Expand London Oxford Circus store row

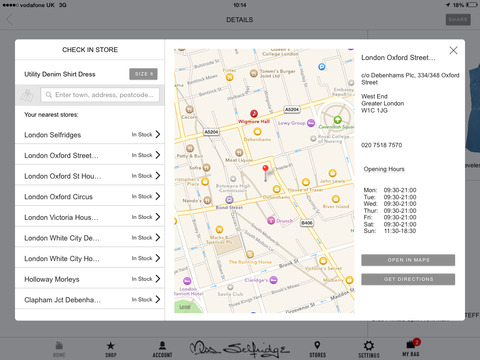[90, 196]
